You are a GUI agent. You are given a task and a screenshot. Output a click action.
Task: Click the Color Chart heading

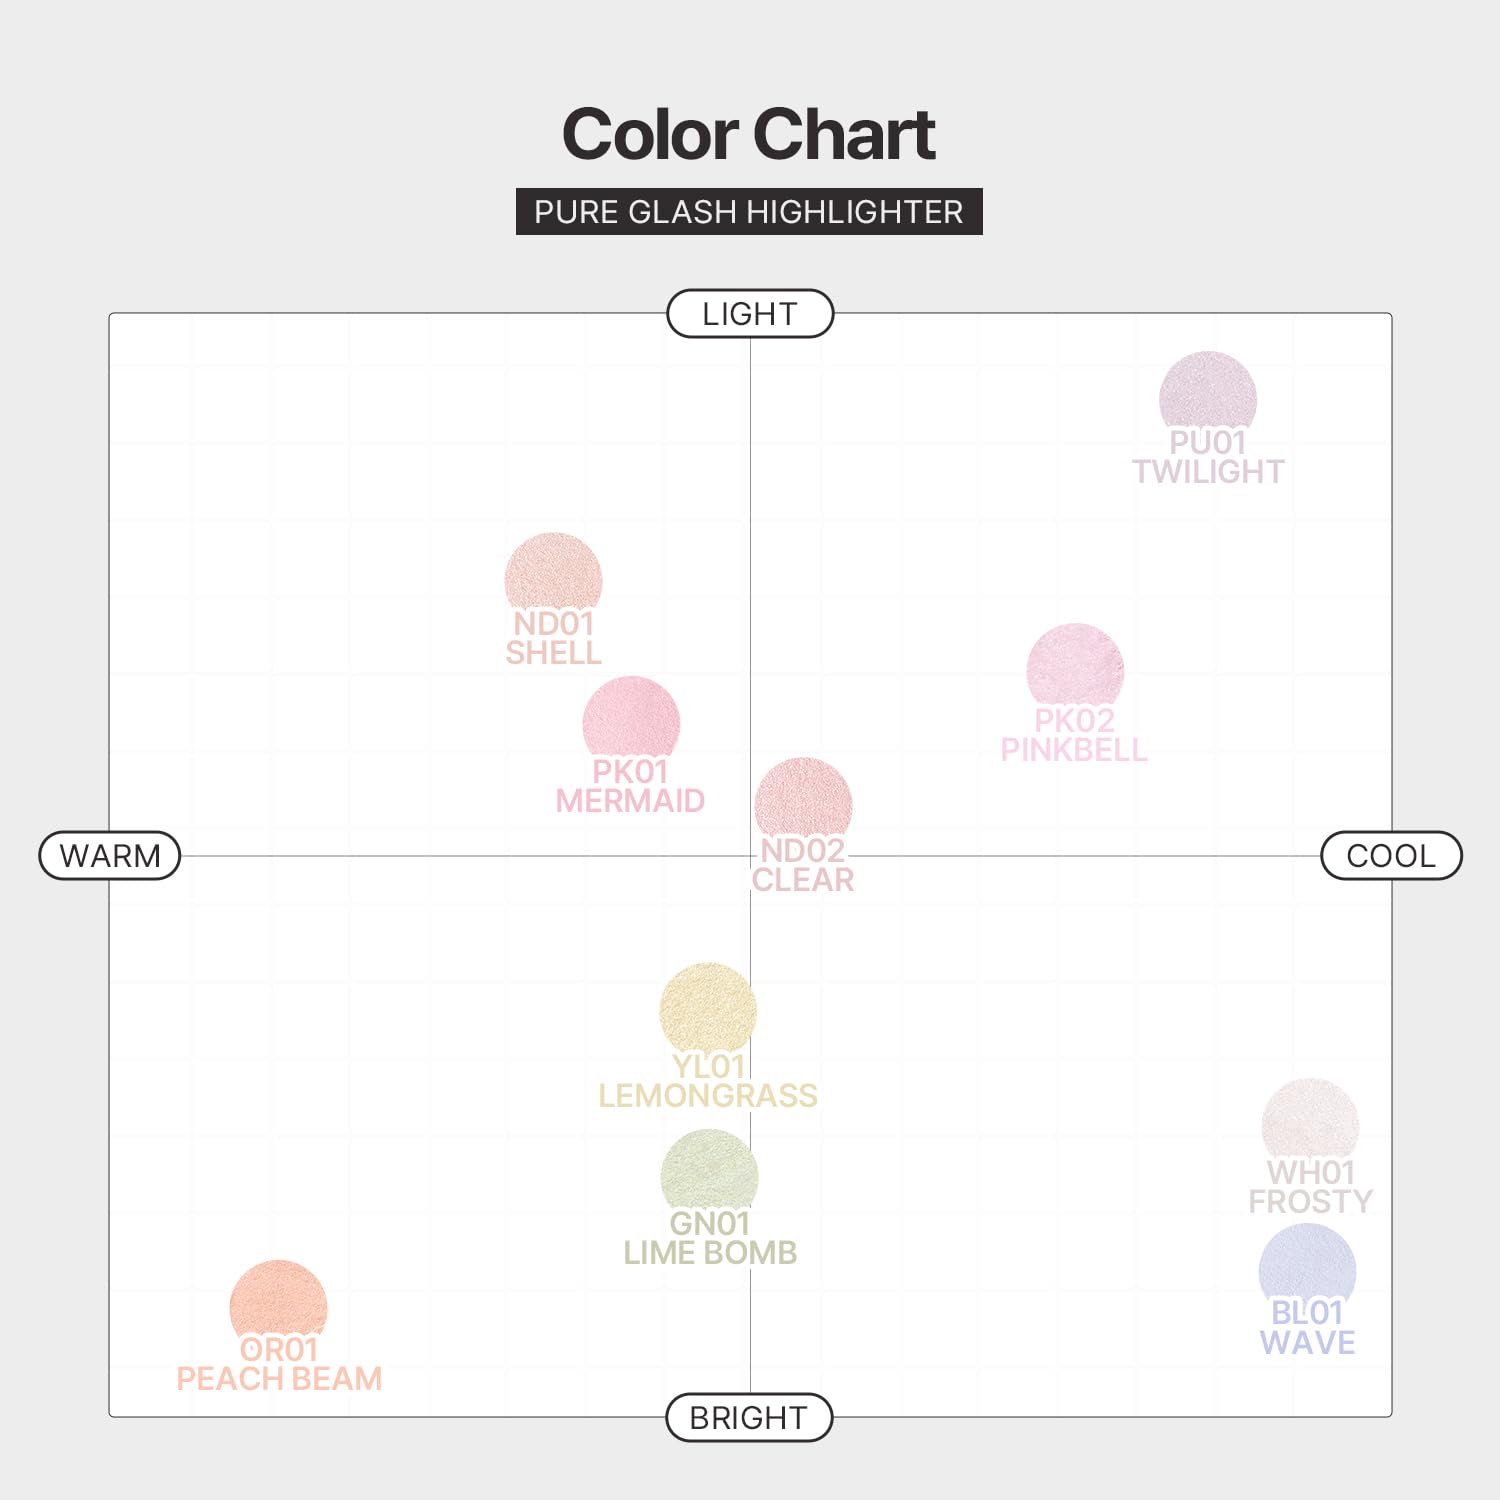749,134
